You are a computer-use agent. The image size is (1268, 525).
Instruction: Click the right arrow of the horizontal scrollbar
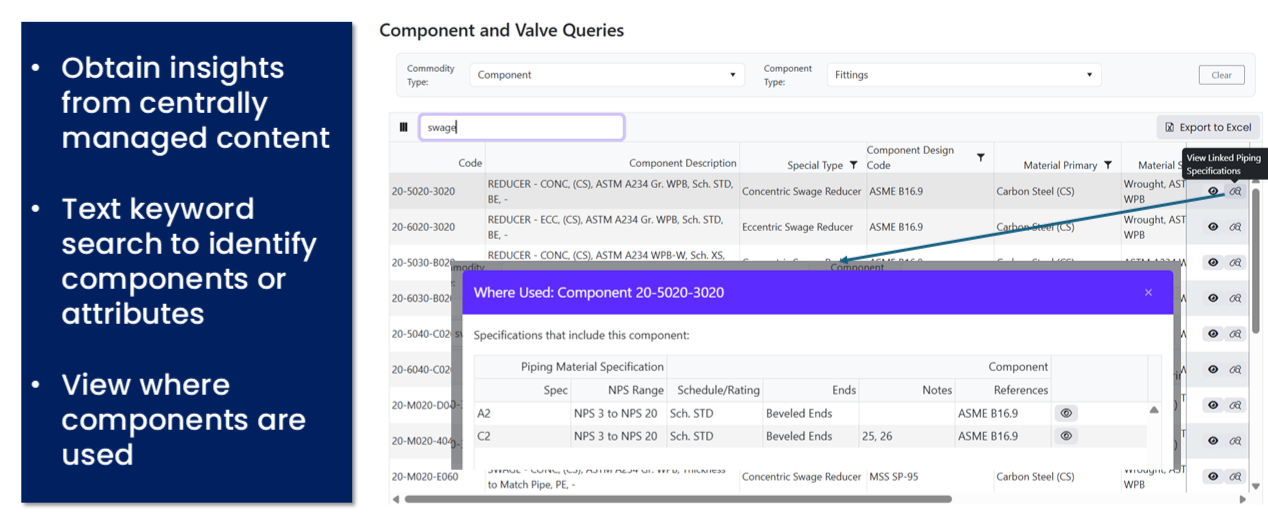(1243, 499)
